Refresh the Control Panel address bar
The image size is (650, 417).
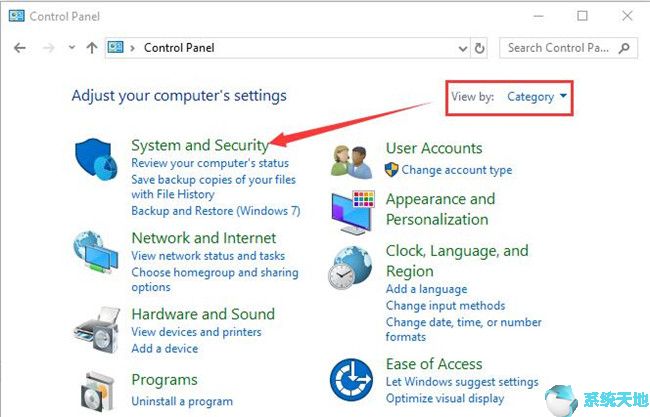480,48
